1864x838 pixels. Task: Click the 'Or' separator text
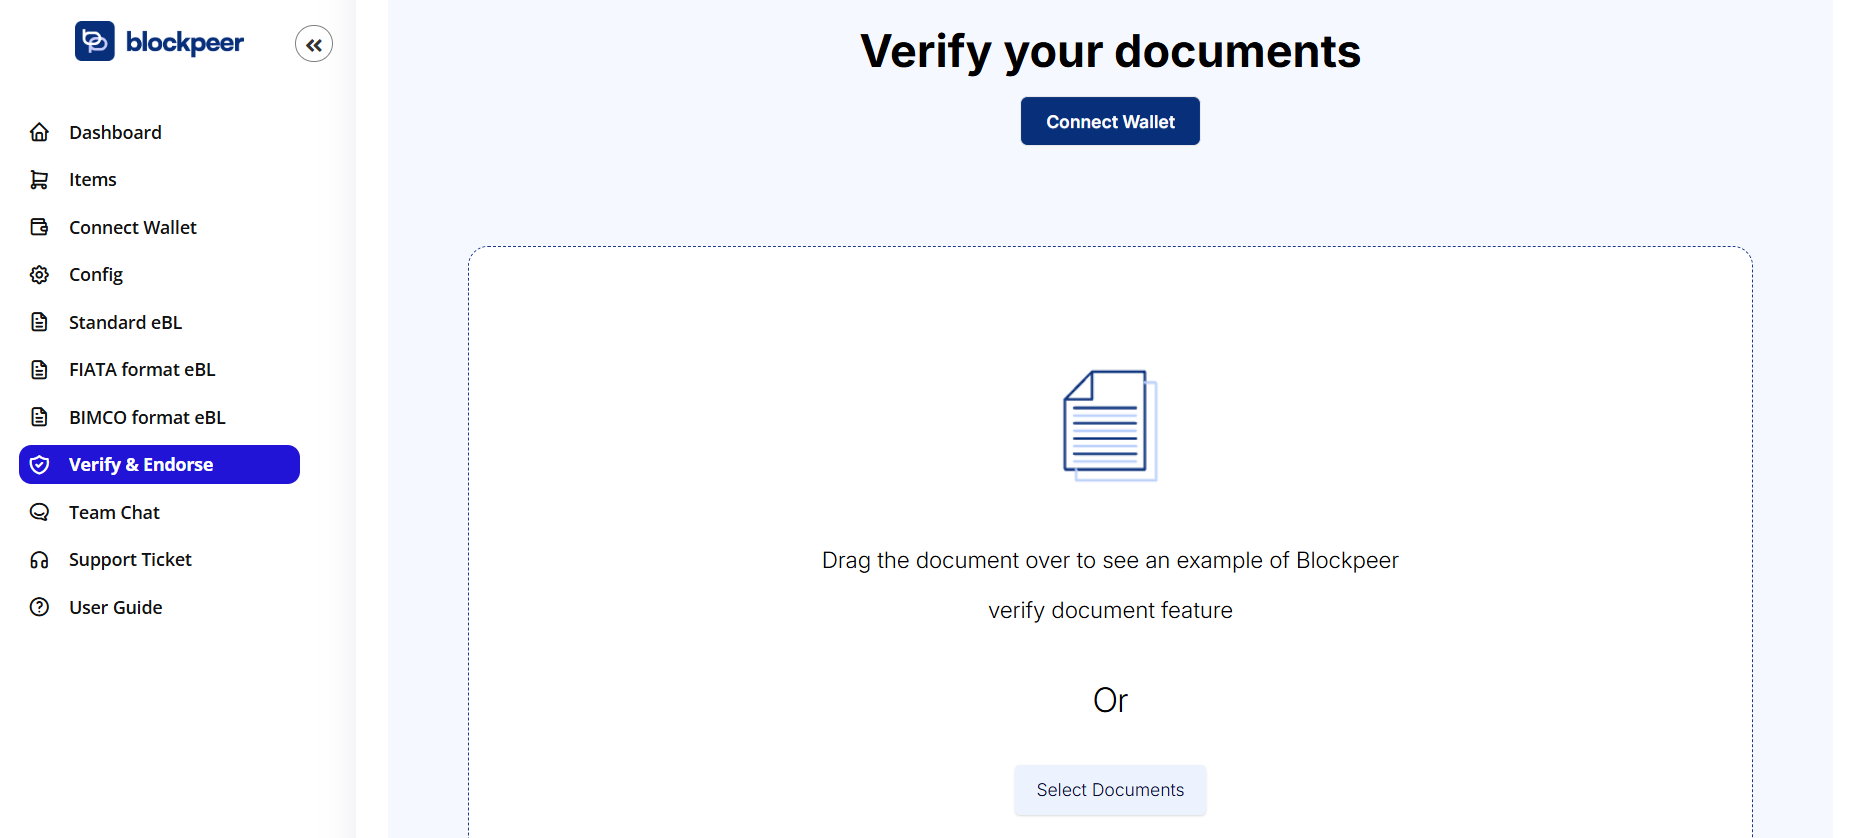[x=1110, y=700]
